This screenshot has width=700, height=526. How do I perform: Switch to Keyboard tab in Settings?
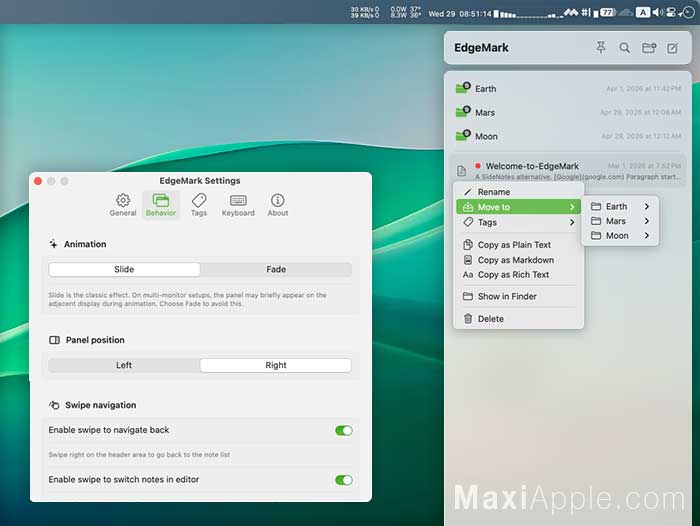[x=238, y=205]
